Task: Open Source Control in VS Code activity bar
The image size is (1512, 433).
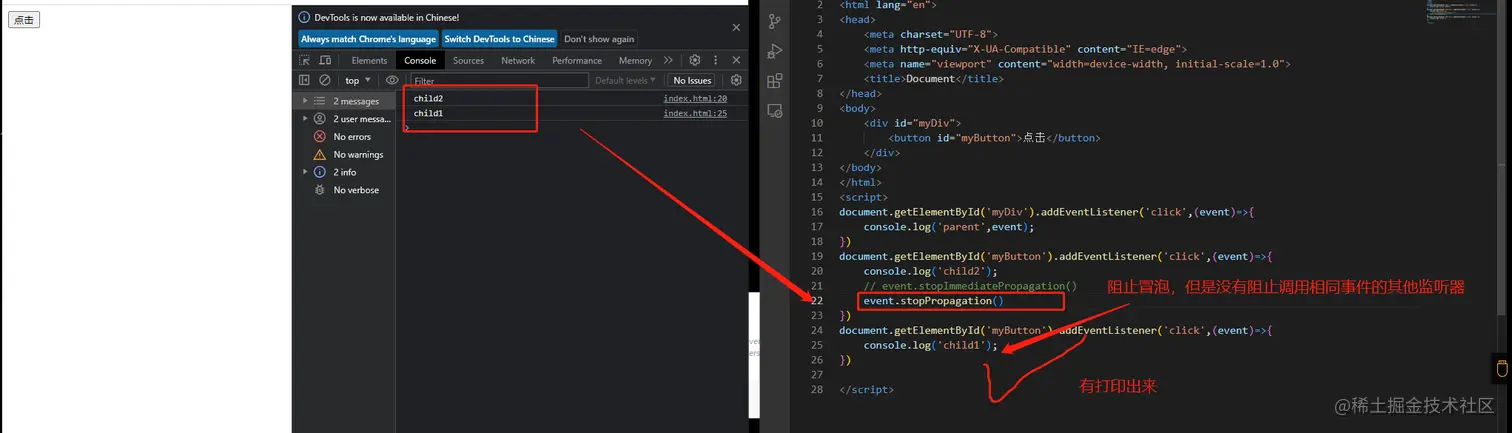Action: tap(775, 20)
